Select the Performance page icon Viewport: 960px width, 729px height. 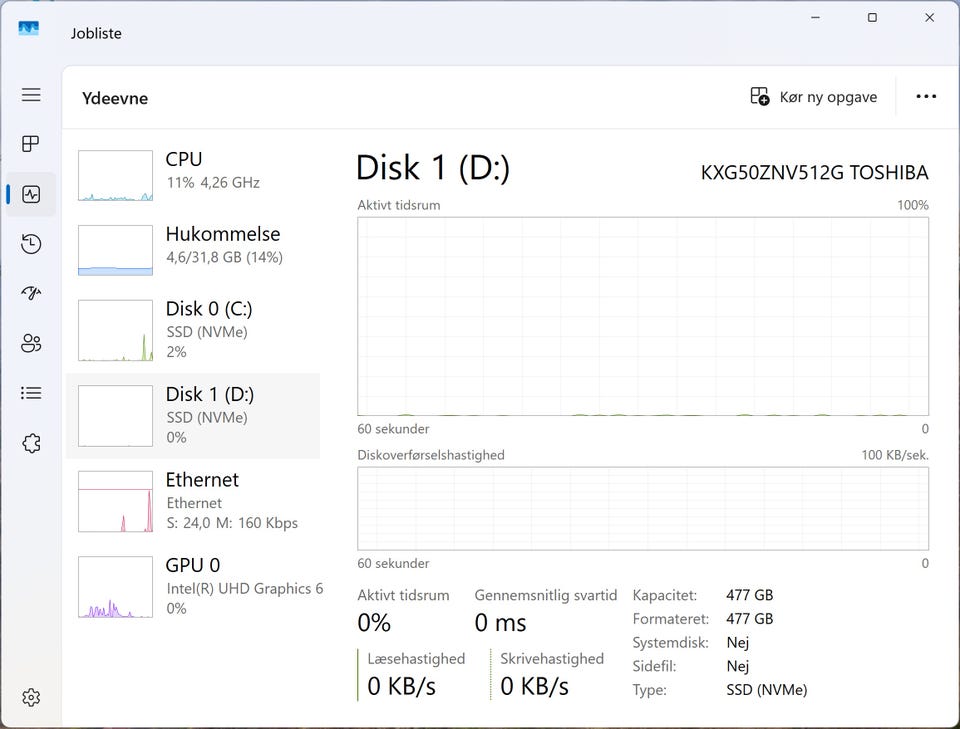coord(31,194)
